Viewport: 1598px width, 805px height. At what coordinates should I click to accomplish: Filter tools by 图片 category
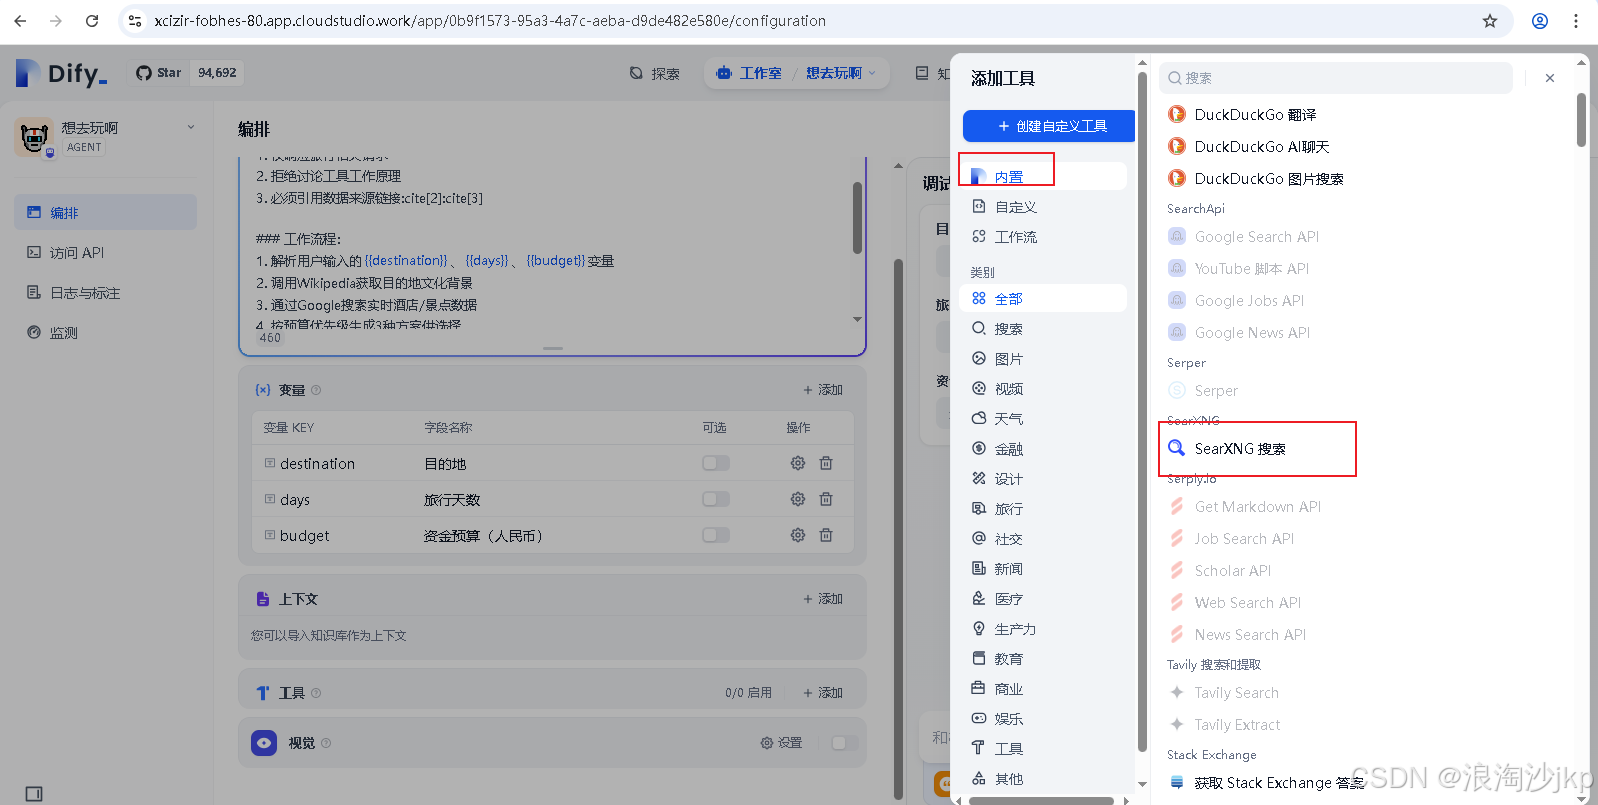pos(1043,359)
